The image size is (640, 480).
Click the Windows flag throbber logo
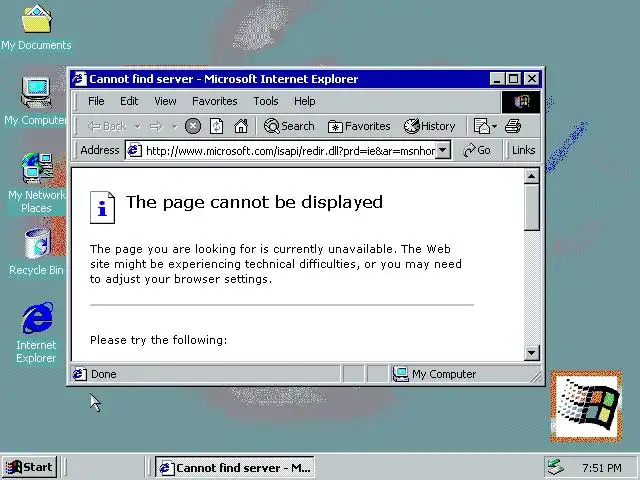click(521, 101)
